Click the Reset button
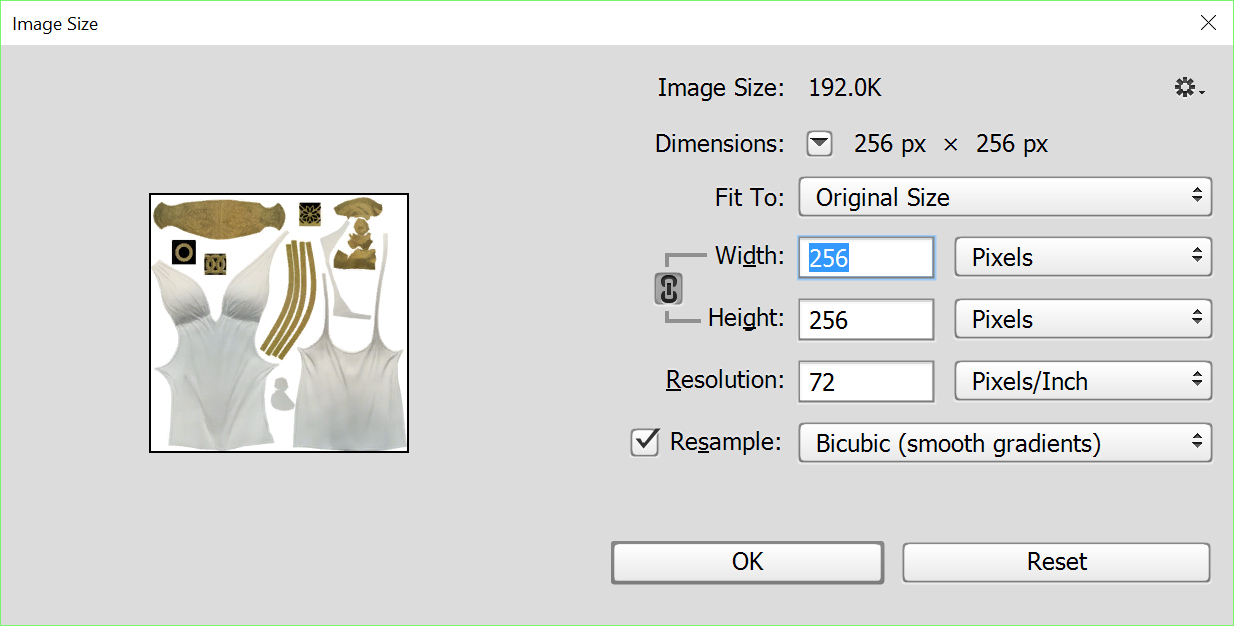 [1056, 562]
